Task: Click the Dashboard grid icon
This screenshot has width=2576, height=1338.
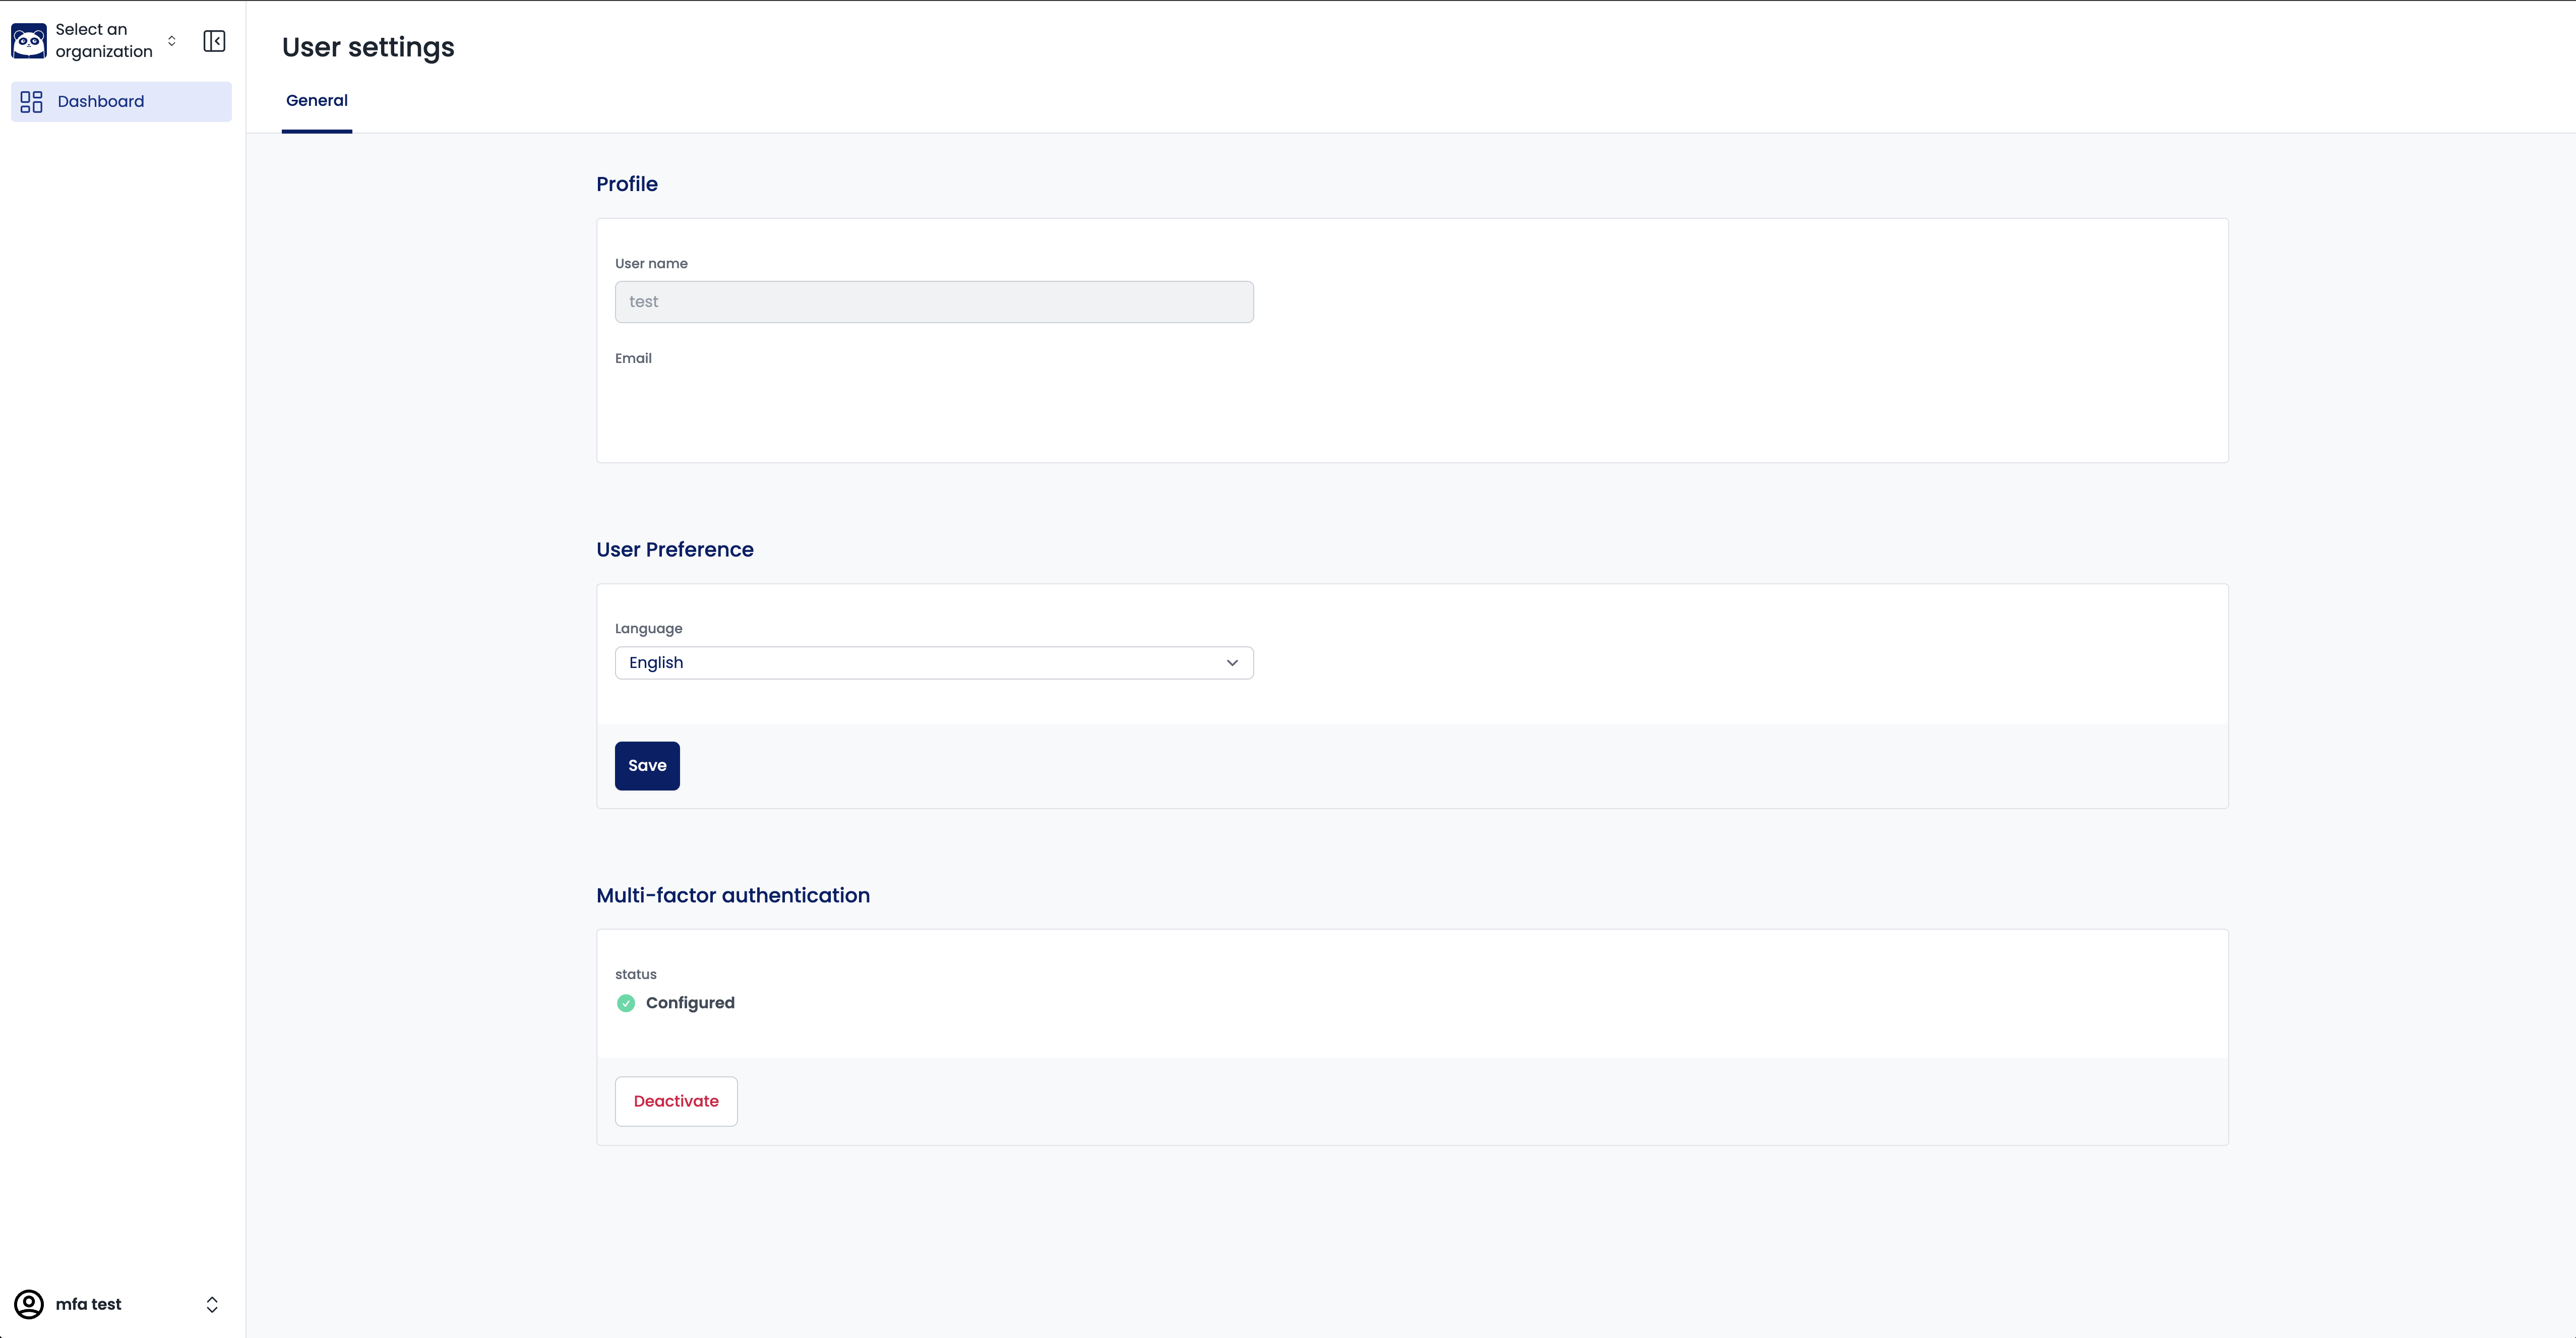Action: 32,102
